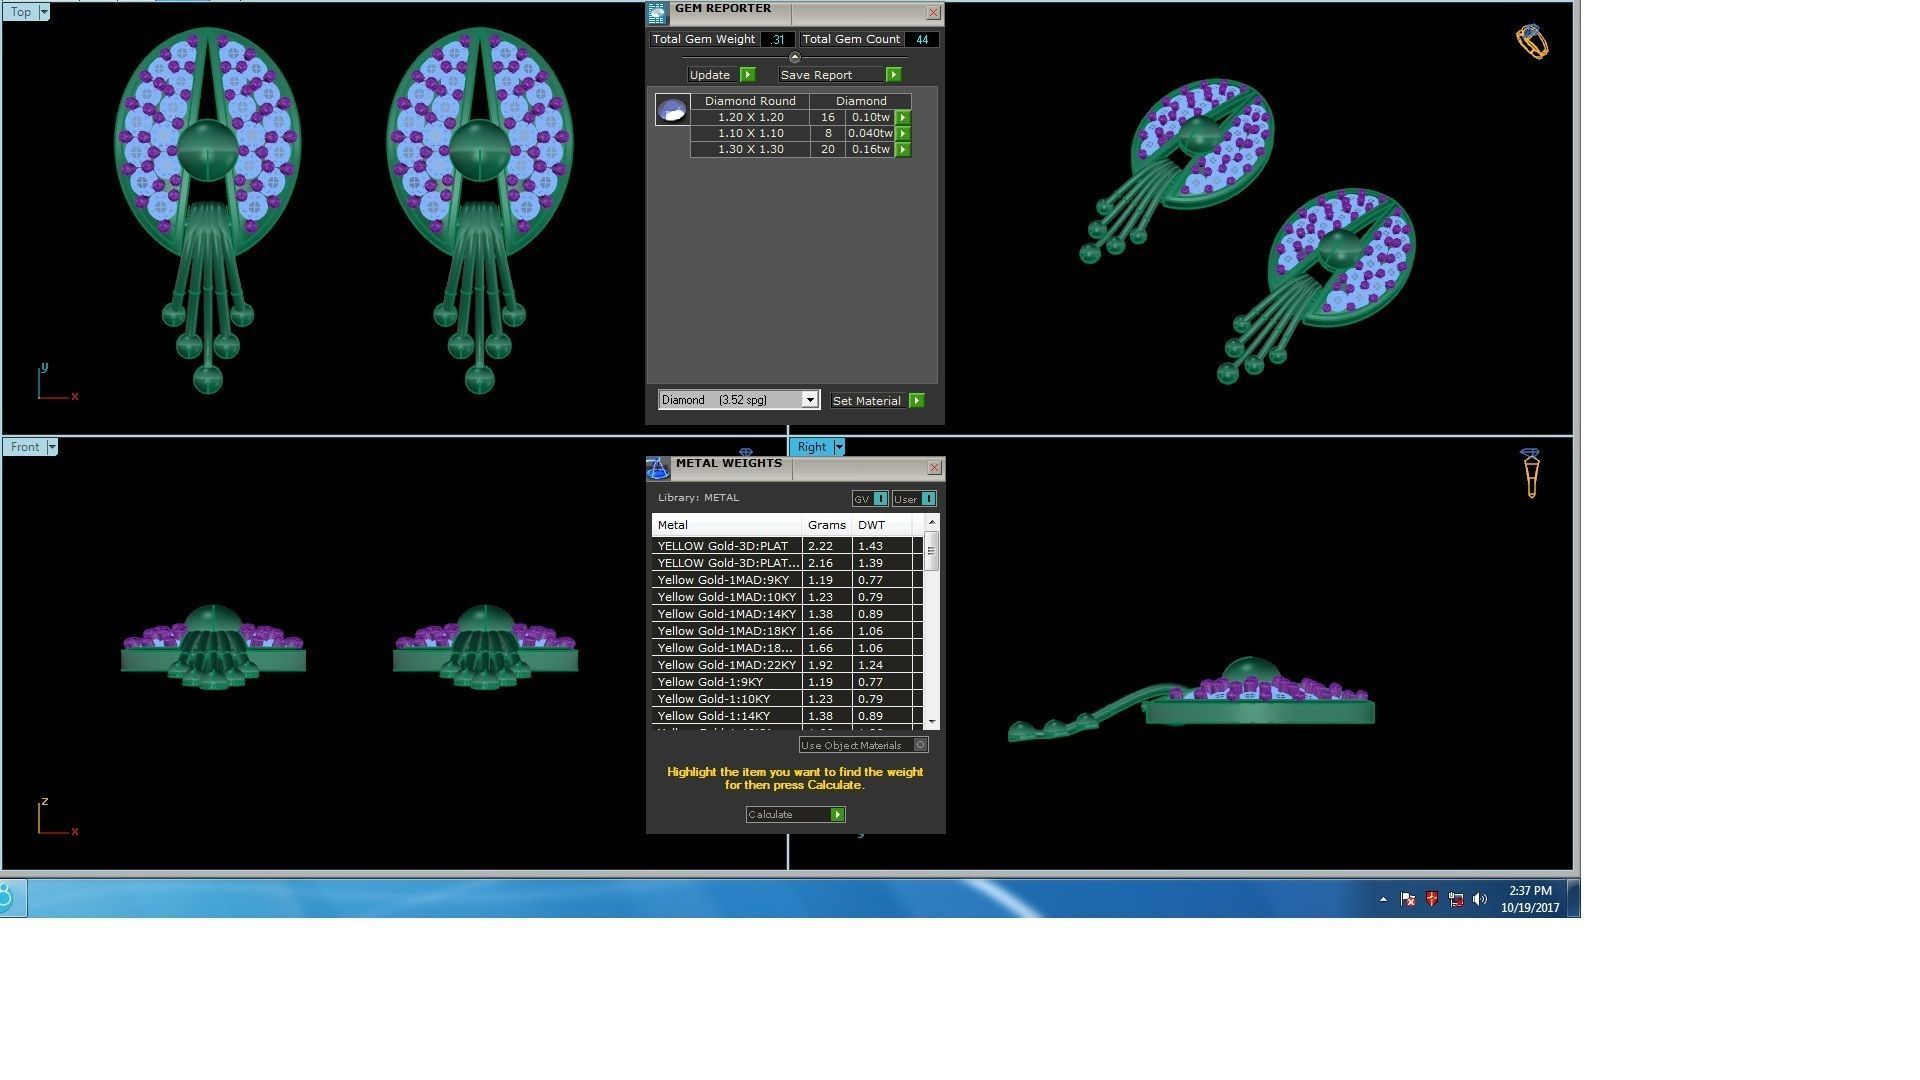The height and width of the screenshot is (1080, 1920).
Task: Open the Top viewport dropdown arrow
Action: click(44, 12)
